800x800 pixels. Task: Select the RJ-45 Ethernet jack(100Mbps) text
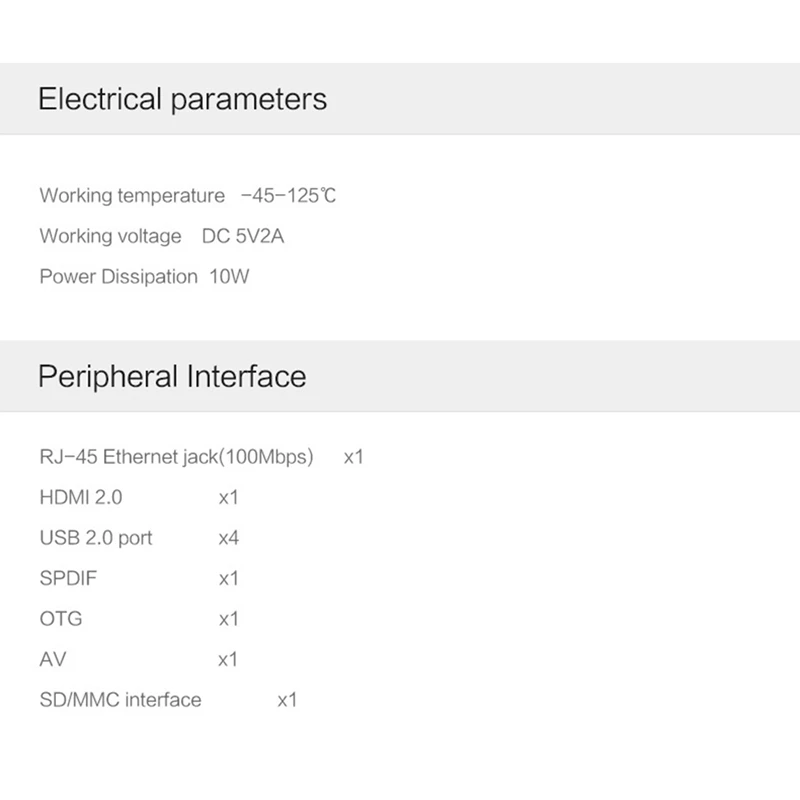(176, 457)
